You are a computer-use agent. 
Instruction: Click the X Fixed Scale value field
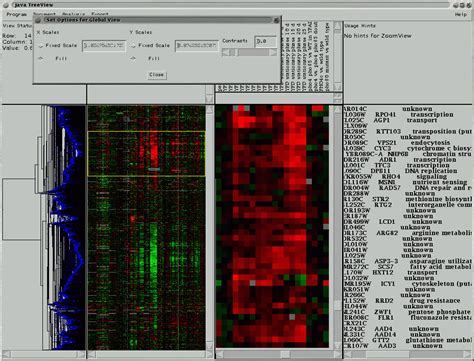pos(104,46)
